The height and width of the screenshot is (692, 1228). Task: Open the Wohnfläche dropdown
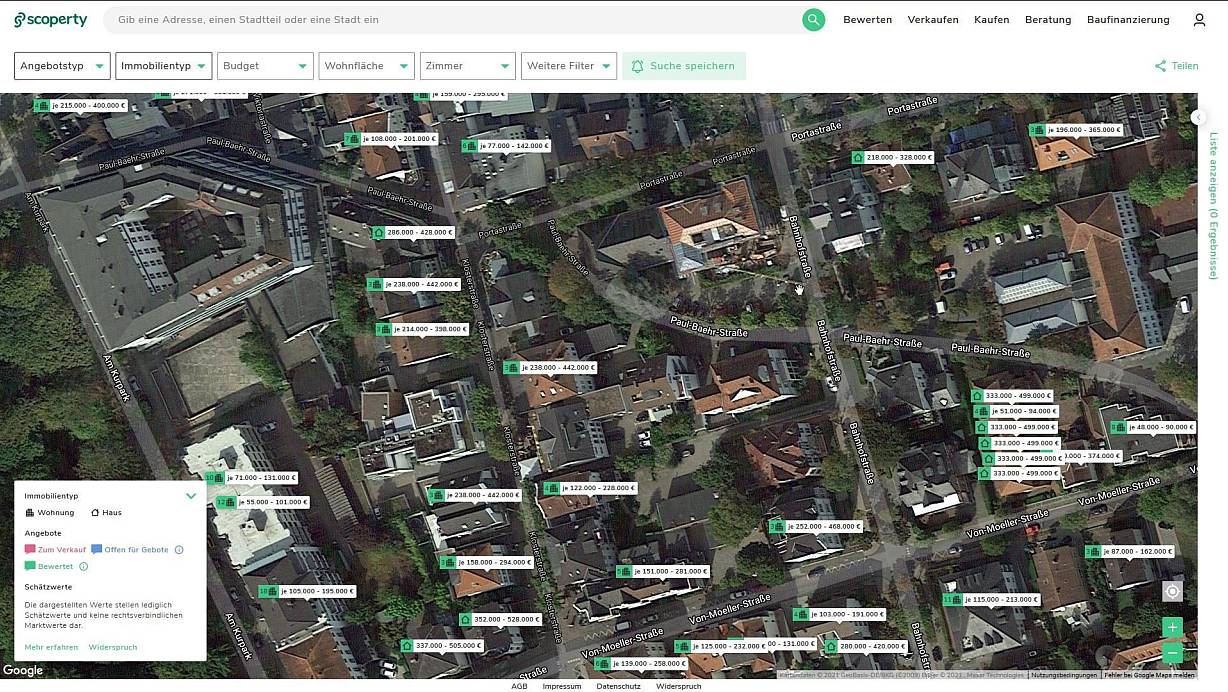click(x=366, y=66)
